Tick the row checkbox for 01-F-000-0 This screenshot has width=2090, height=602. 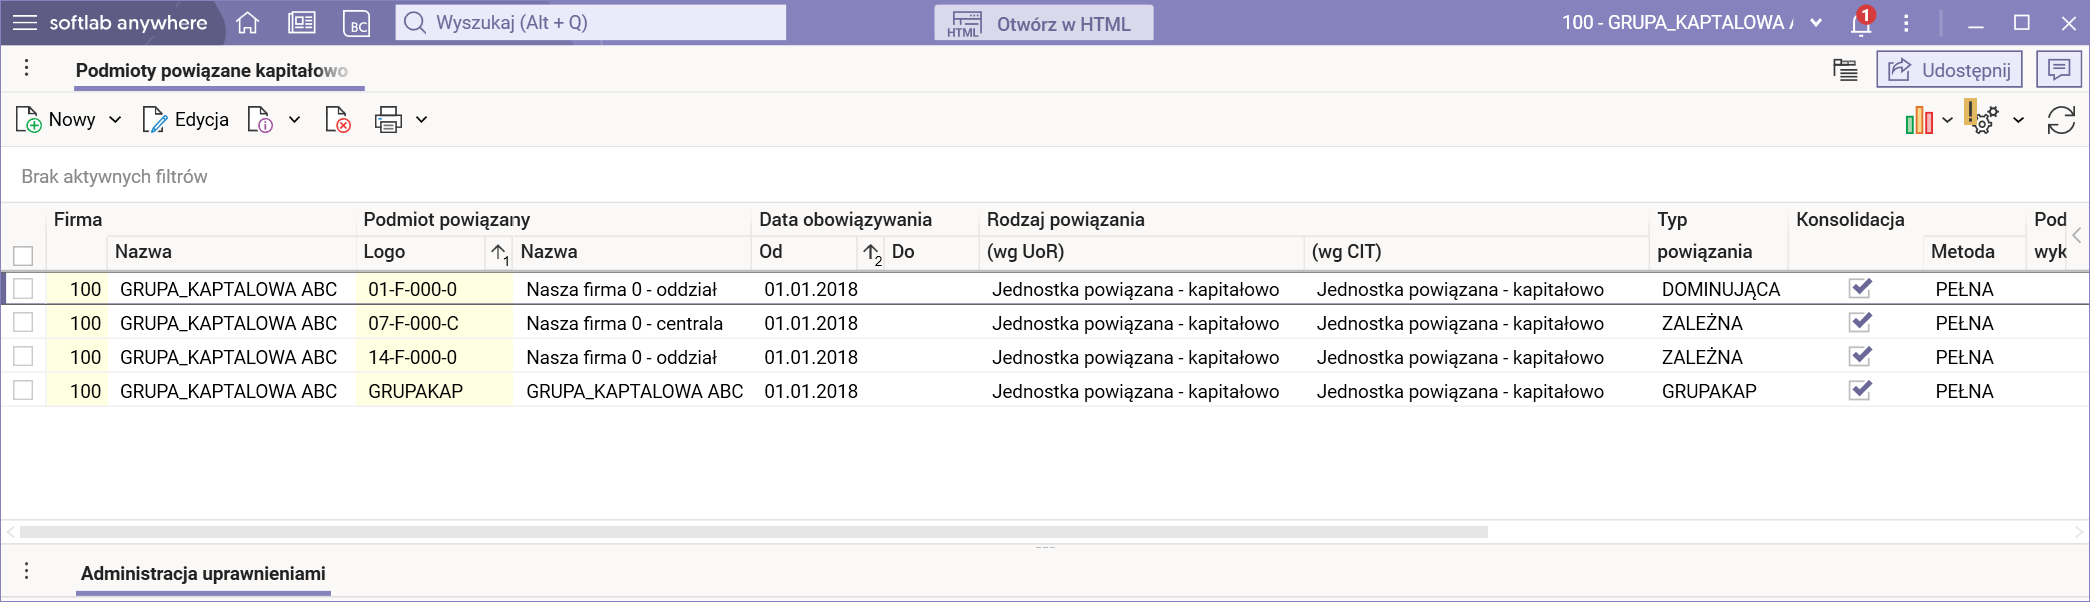pyautogui.click(x=23, y=288)
